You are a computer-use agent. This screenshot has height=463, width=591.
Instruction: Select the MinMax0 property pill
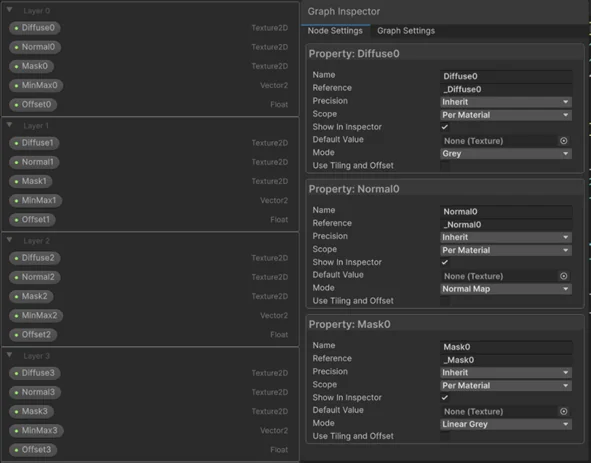tap(36, 85)
